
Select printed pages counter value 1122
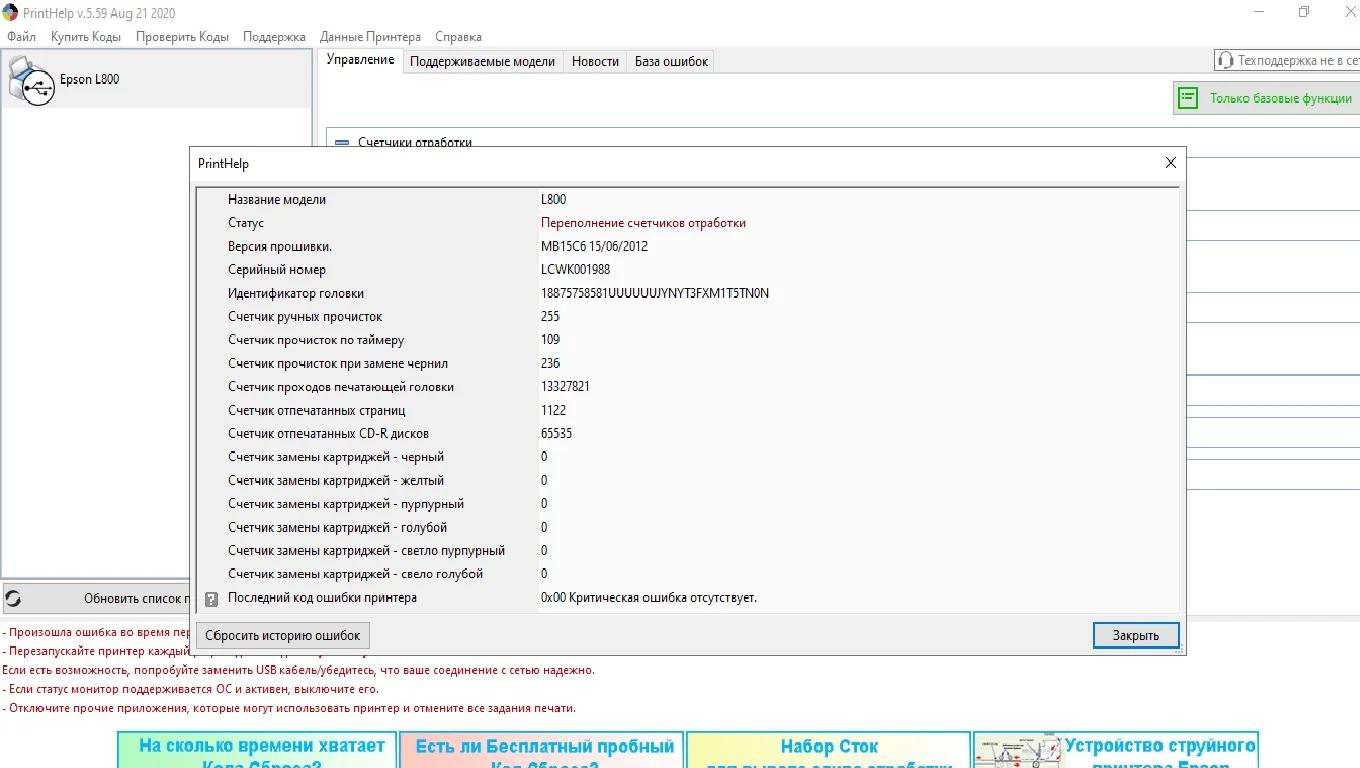tap(553, 410)
